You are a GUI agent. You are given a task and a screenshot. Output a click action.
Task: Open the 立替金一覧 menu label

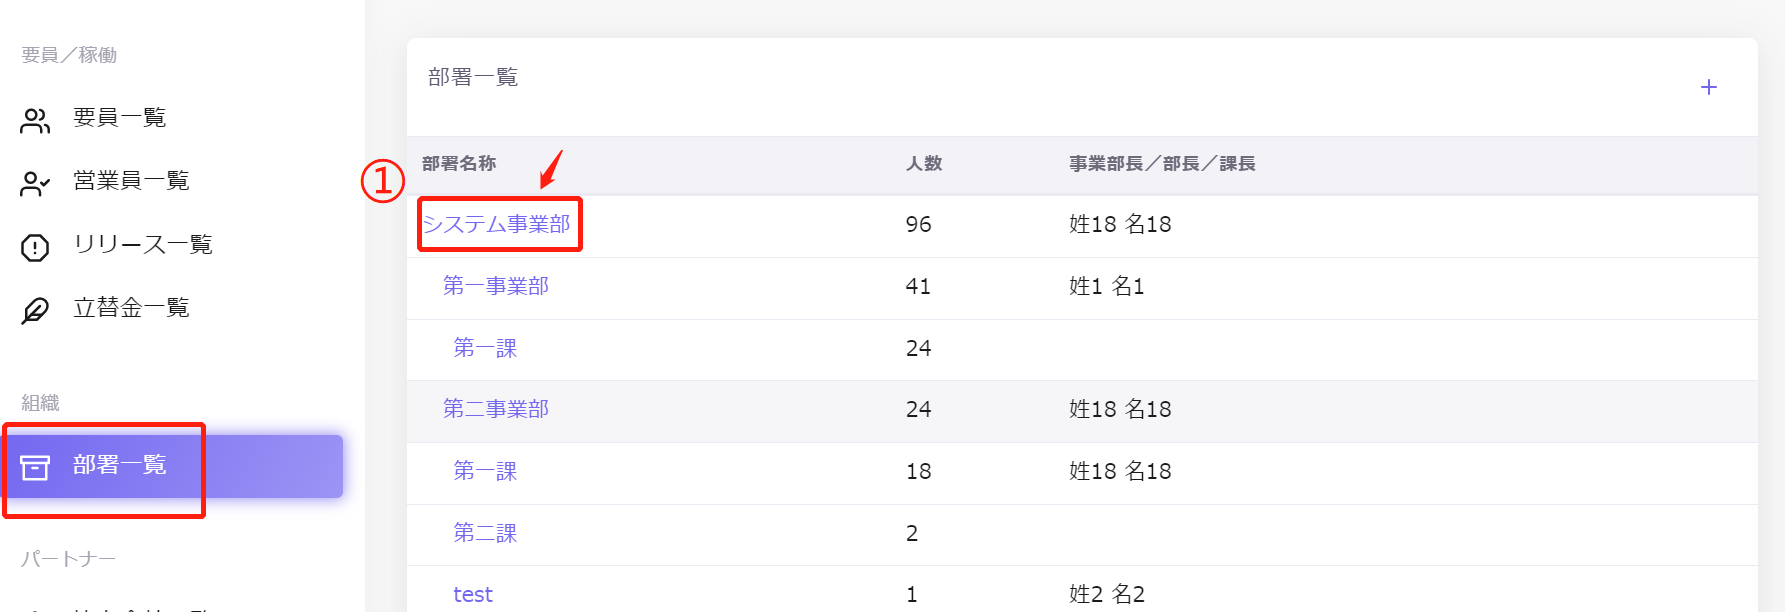tap(131, 308)
